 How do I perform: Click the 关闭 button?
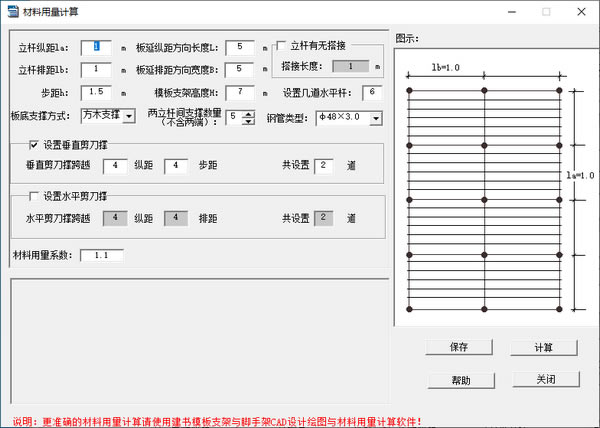(544, 380)
